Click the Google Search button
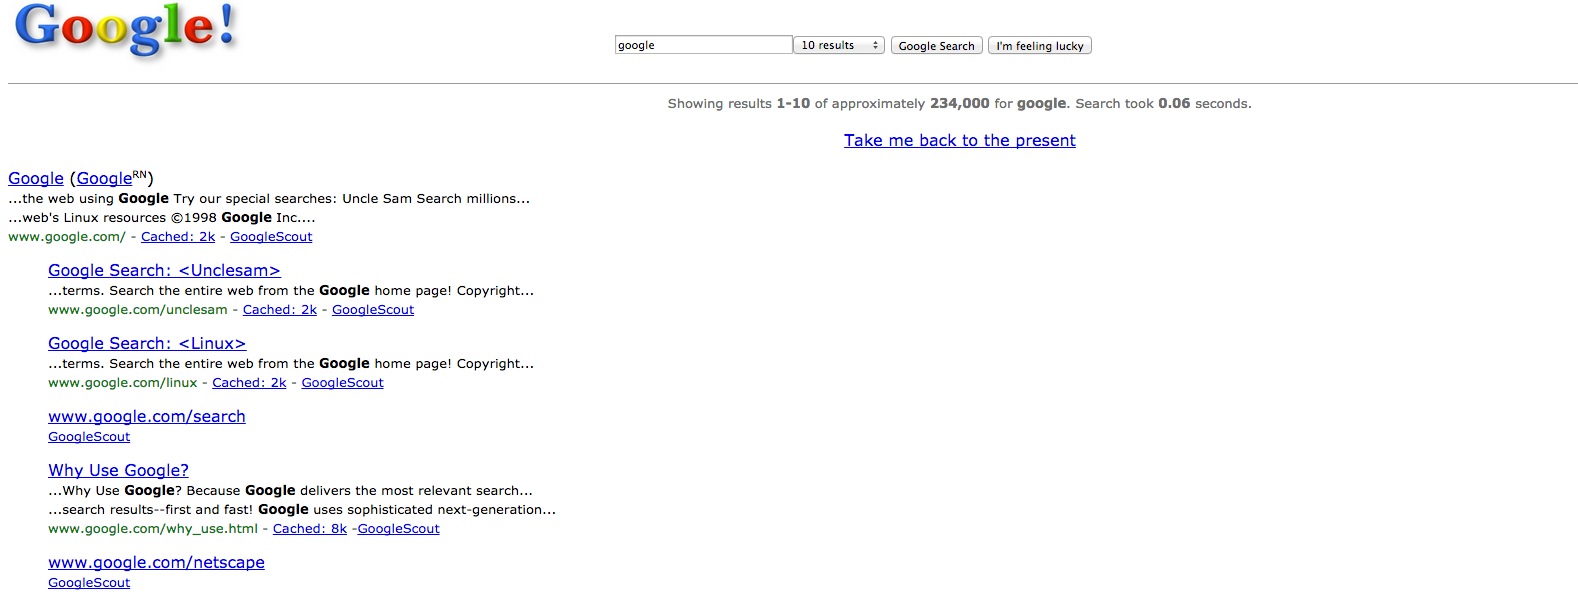The image size is (1578, 608). 936,46
